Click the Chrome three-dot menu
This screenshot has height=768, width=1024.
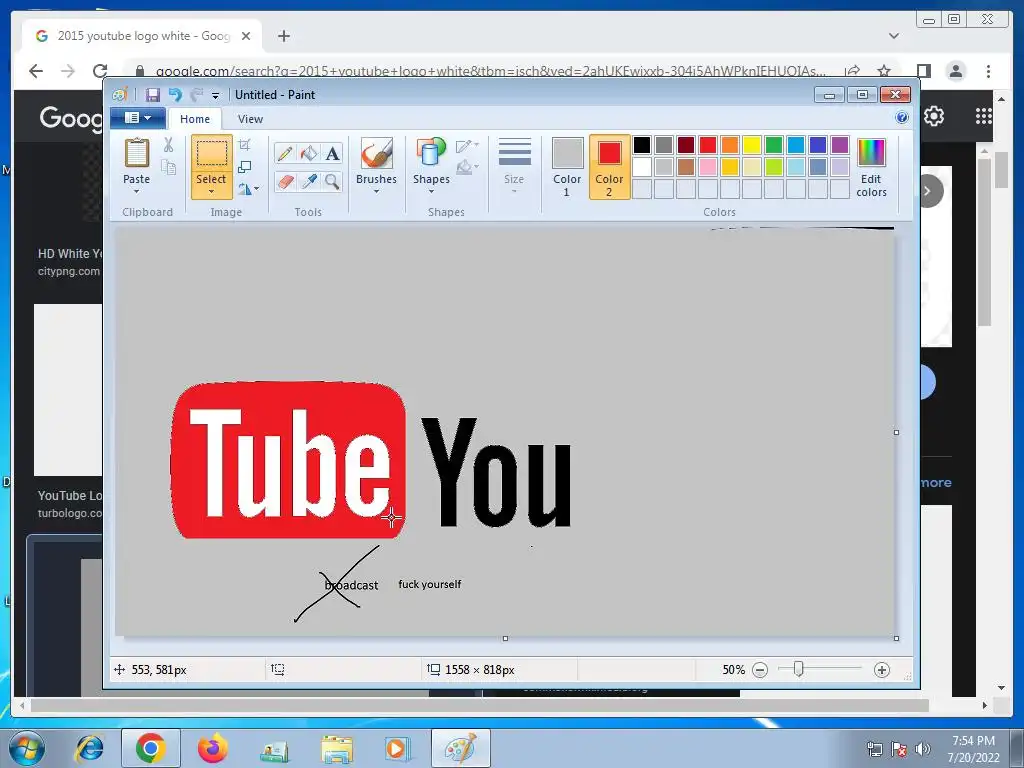[988, 71]
